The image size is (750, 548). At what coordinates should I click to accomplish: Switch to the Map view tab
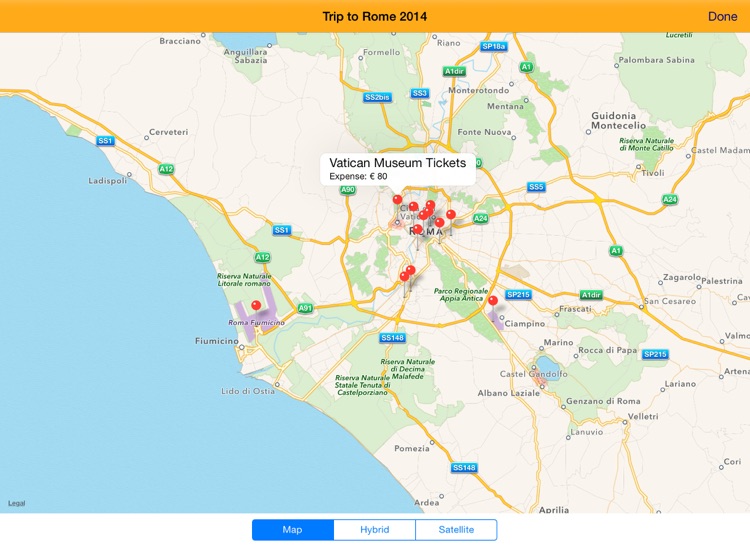[293, 530]
